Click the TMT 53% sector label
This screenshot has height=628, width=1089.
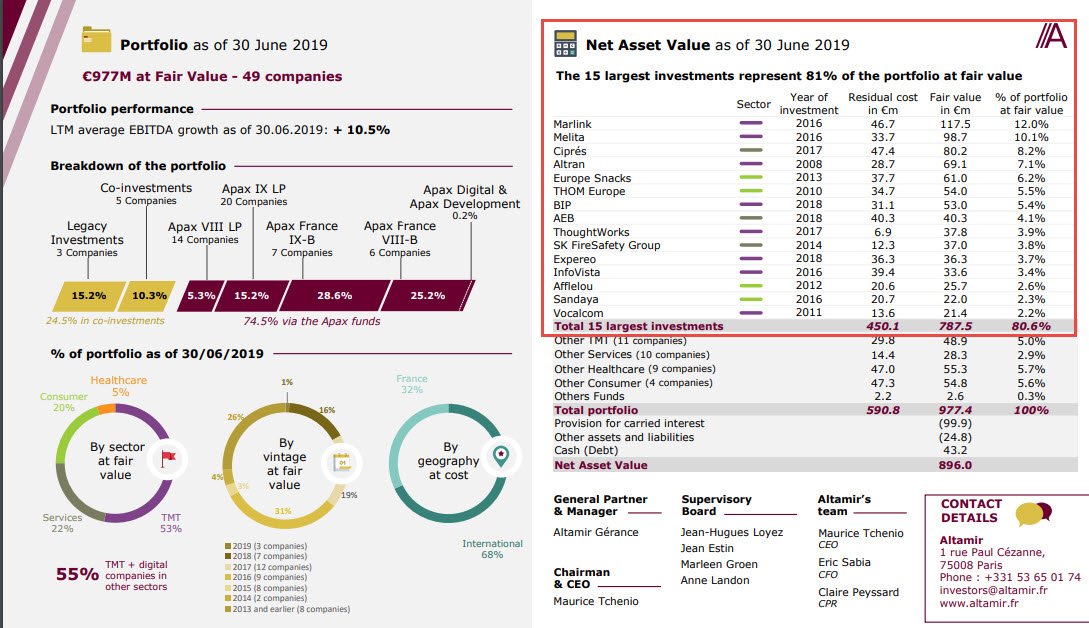click(x=171, y=523)
